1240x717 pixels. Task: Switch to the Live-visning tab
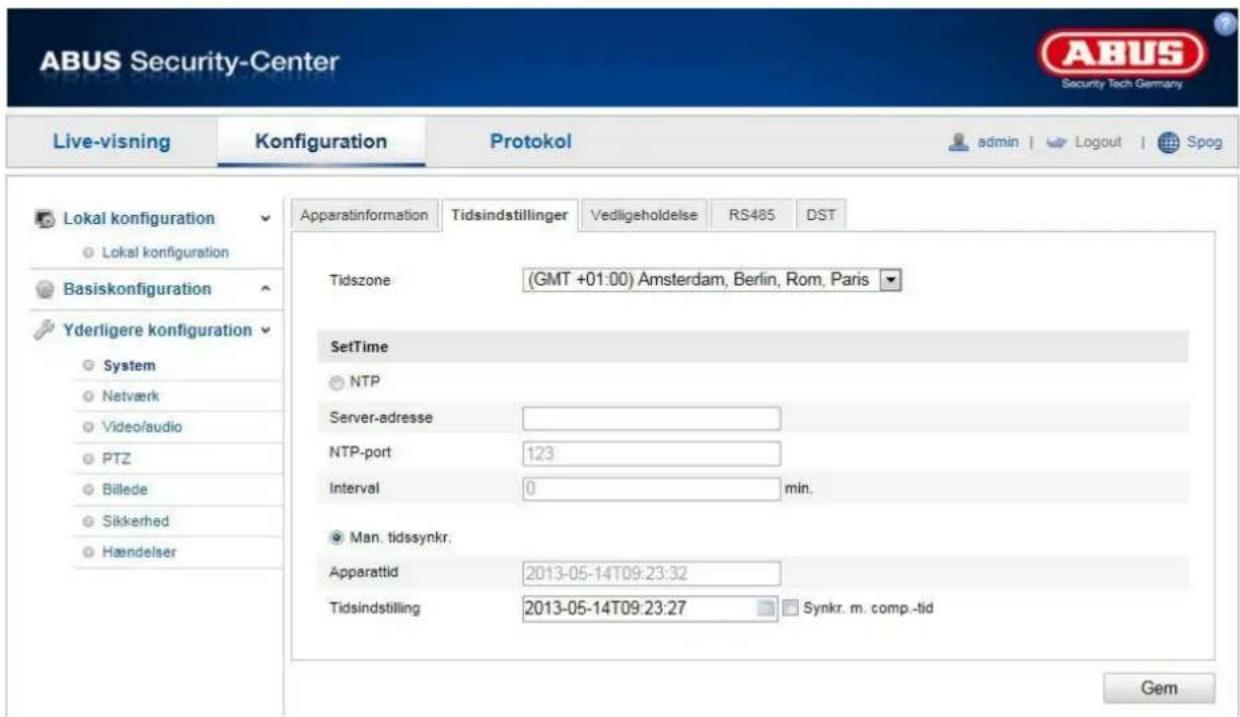110,142
